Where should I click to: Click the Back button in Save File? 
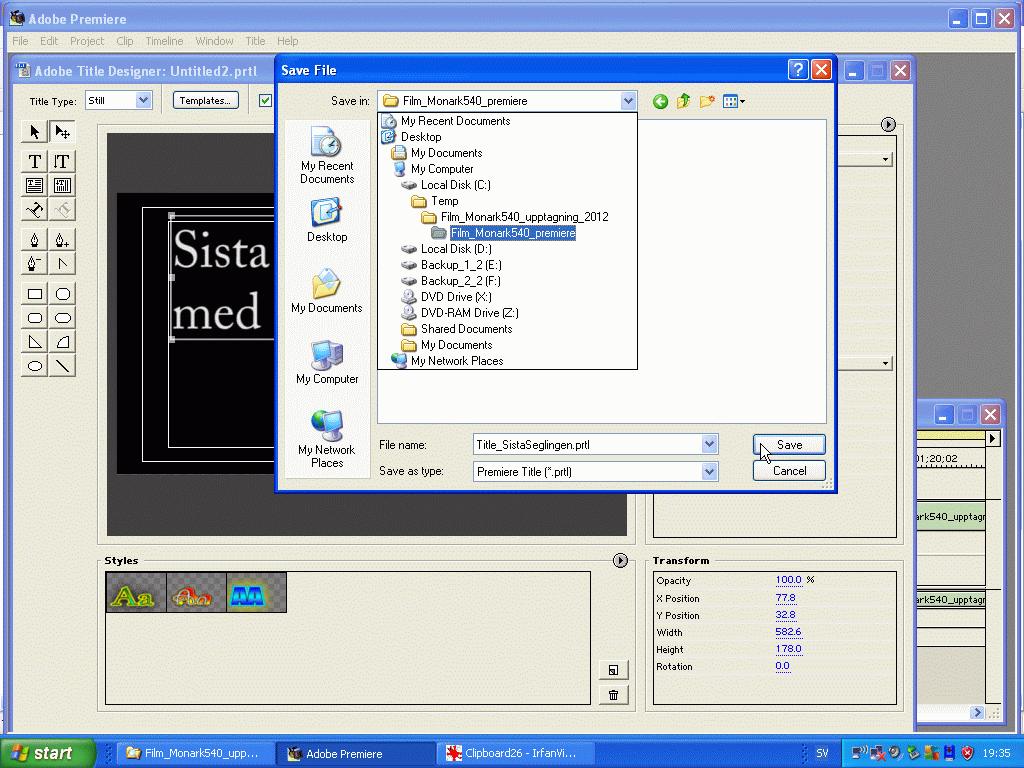660,101
